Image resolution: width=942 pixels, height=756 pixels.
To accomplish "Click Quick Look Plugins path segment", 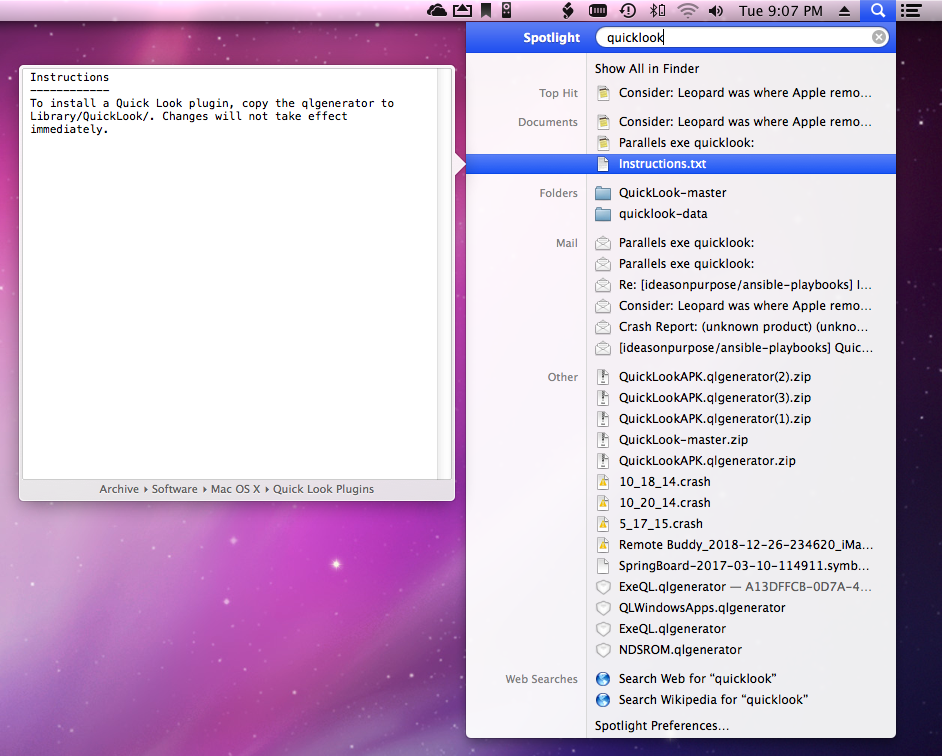I will pyautogui.click(x=323, y=489).
